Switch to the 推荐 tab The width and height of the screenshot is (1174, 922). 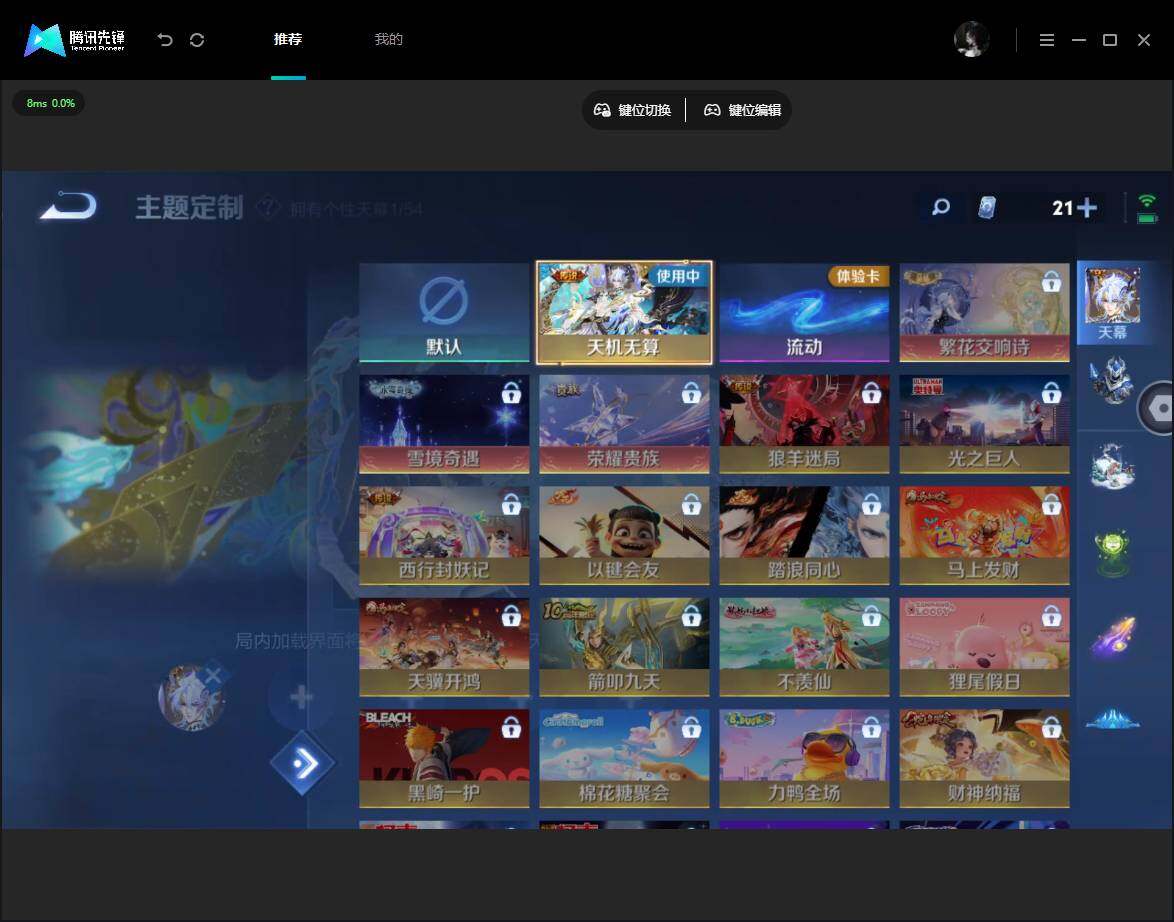(x=288, y=39)
